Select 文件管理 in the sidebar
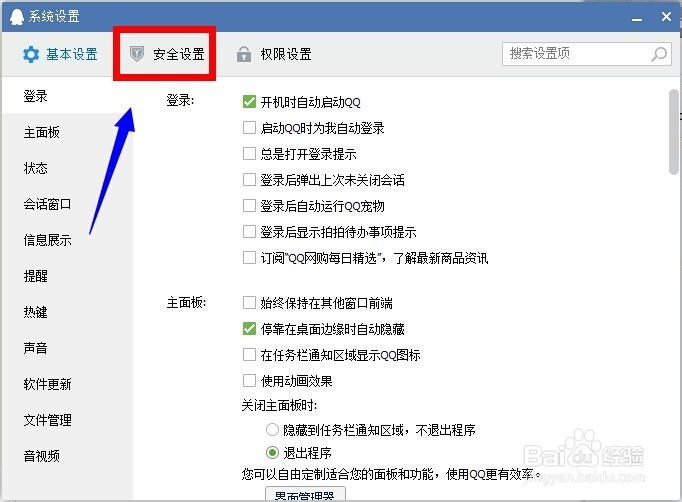 67,420
